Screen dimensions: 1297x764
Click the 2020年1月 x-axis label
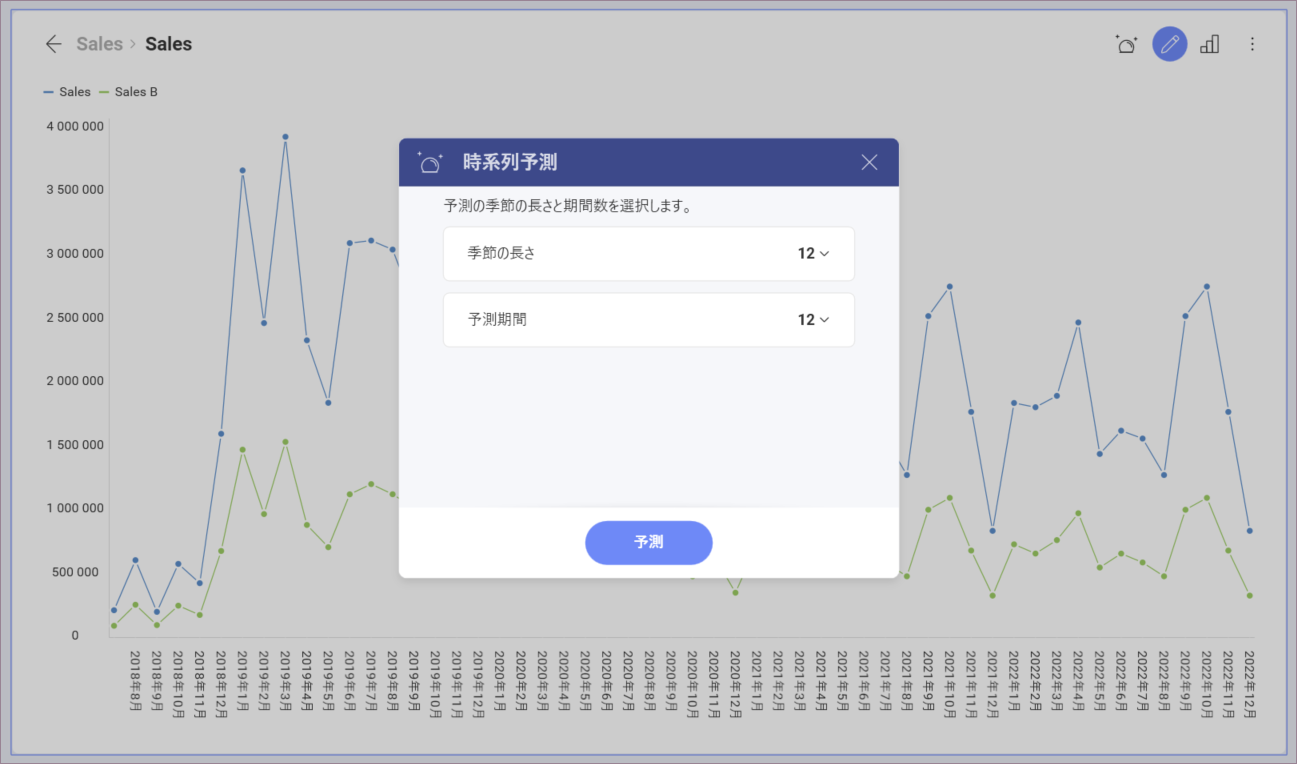point(499,680)
